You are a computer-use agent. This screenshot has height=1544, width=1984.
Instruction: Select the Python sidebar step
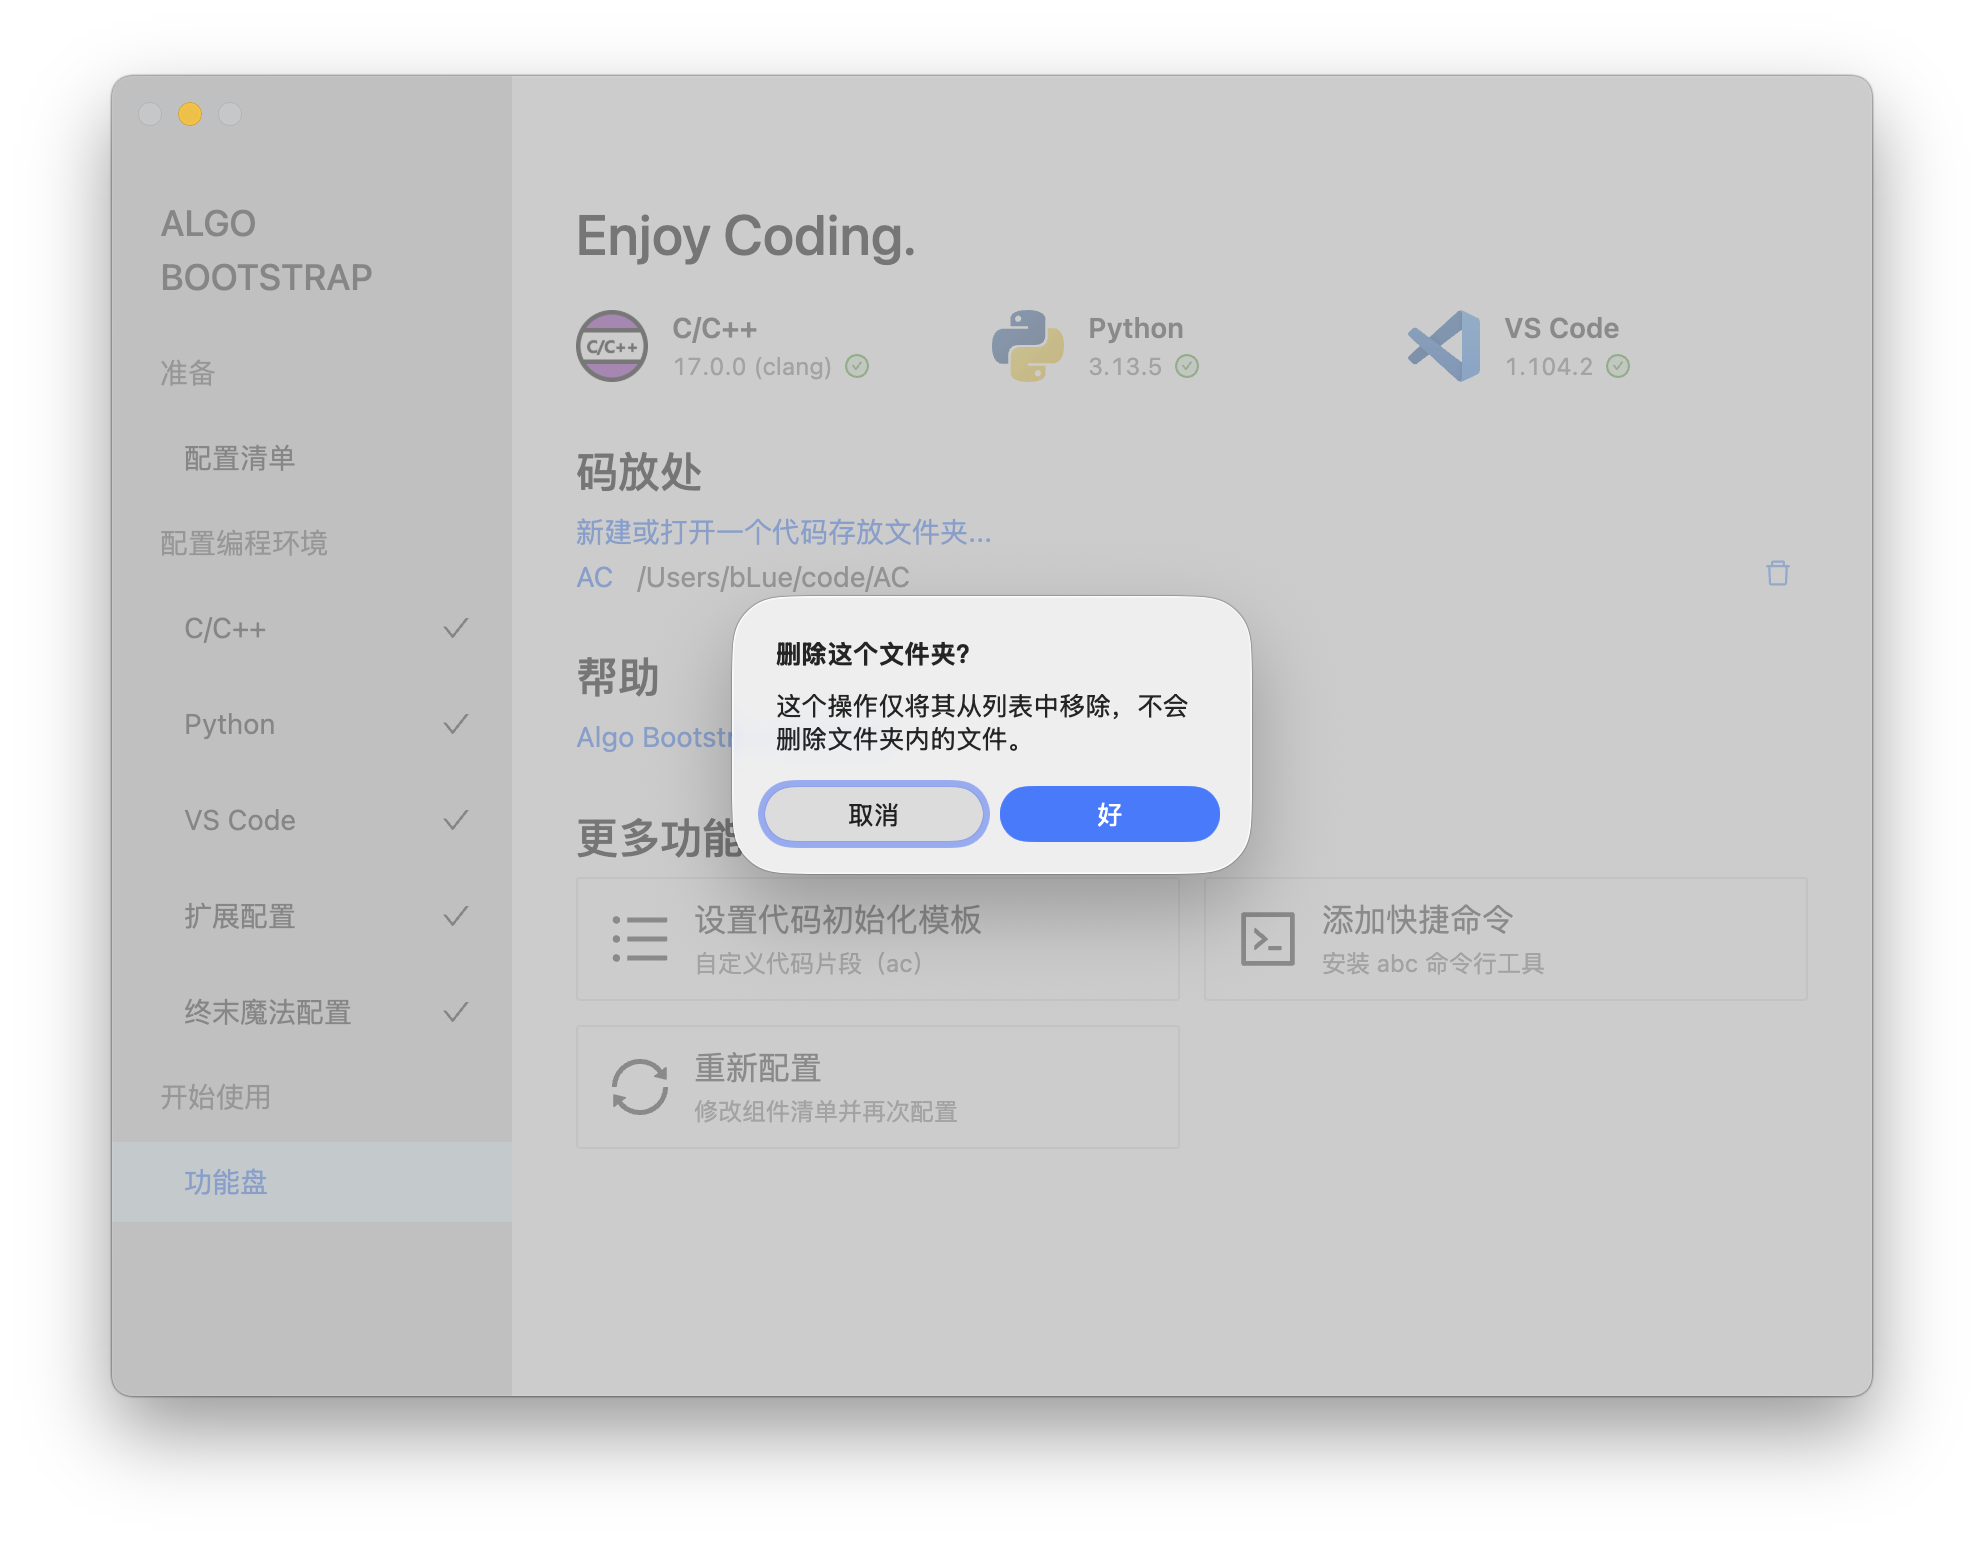pyautogui.click(x=230, y=724)
